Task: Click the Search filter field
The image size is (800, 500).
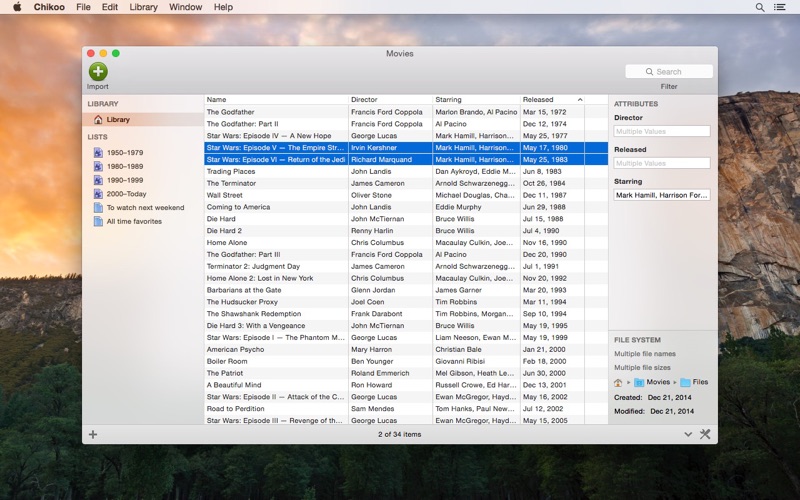Action: tap(669, 71)
